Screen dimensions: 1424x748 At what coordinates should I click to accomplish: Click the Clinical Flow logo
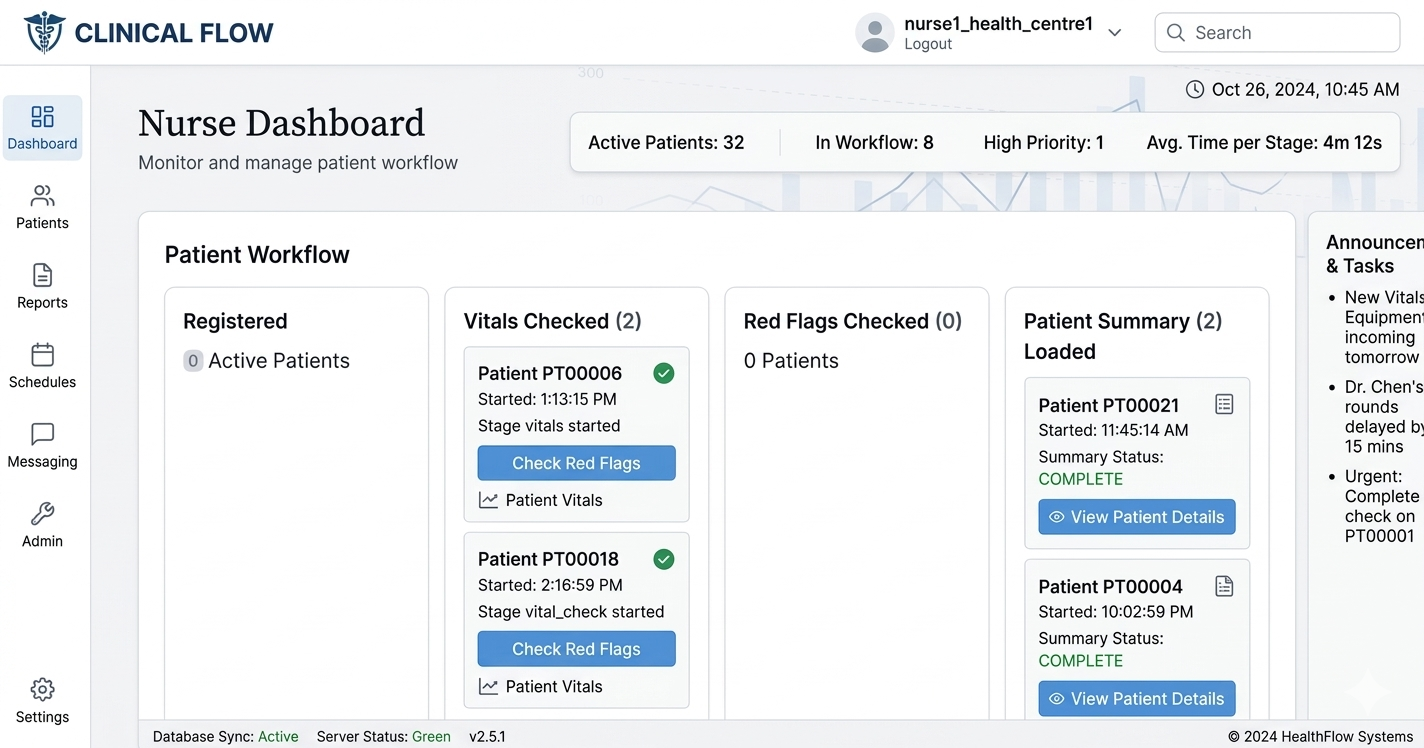[45, 32]
